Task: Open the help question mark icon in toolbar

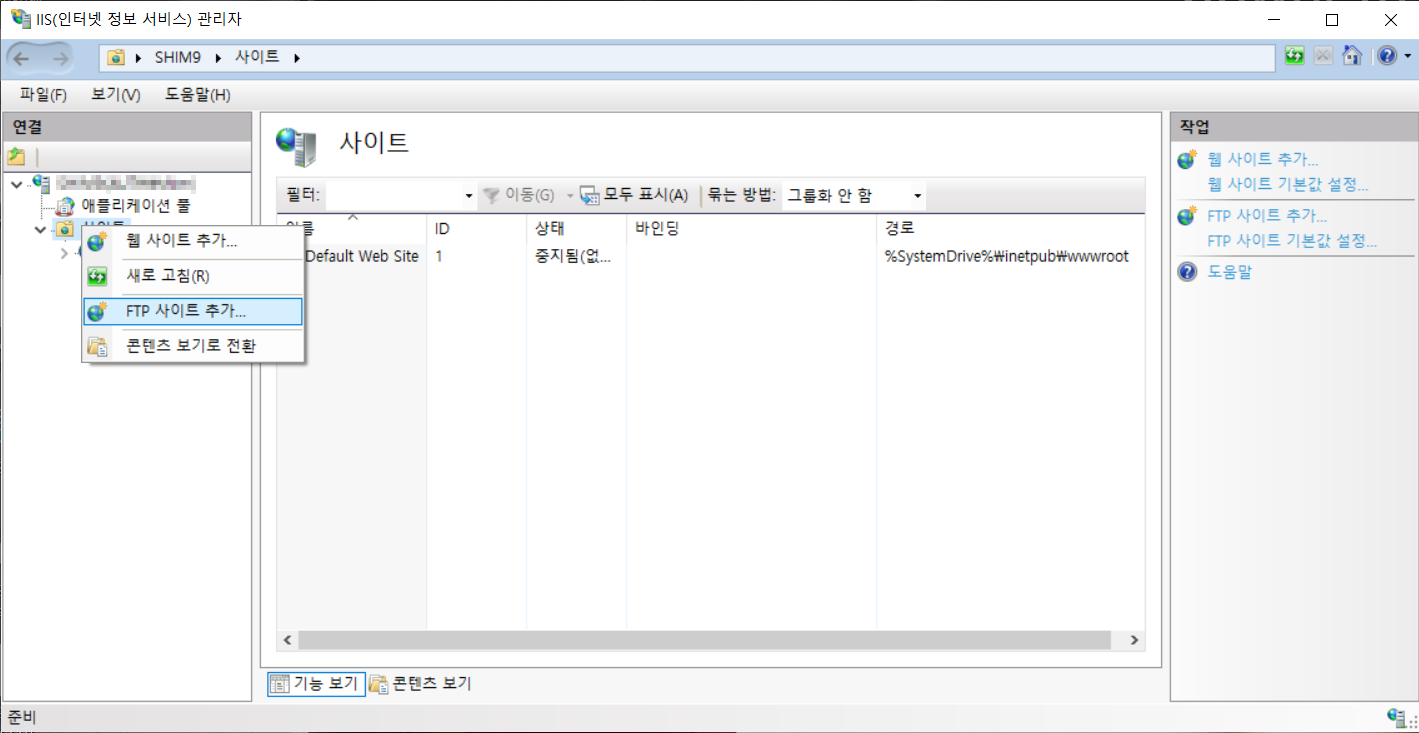Action: coord(1386,56)
